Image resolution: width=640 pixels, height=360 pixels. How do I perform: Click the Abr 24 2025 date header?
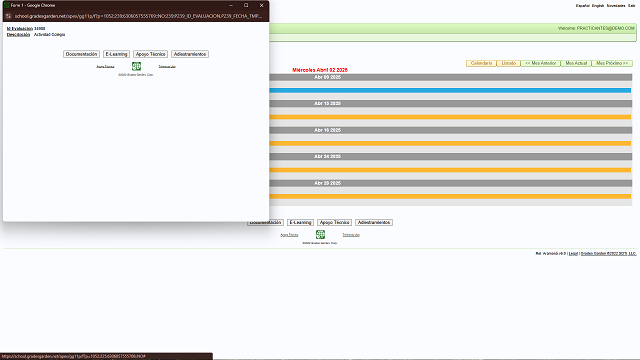pos(327,156)
